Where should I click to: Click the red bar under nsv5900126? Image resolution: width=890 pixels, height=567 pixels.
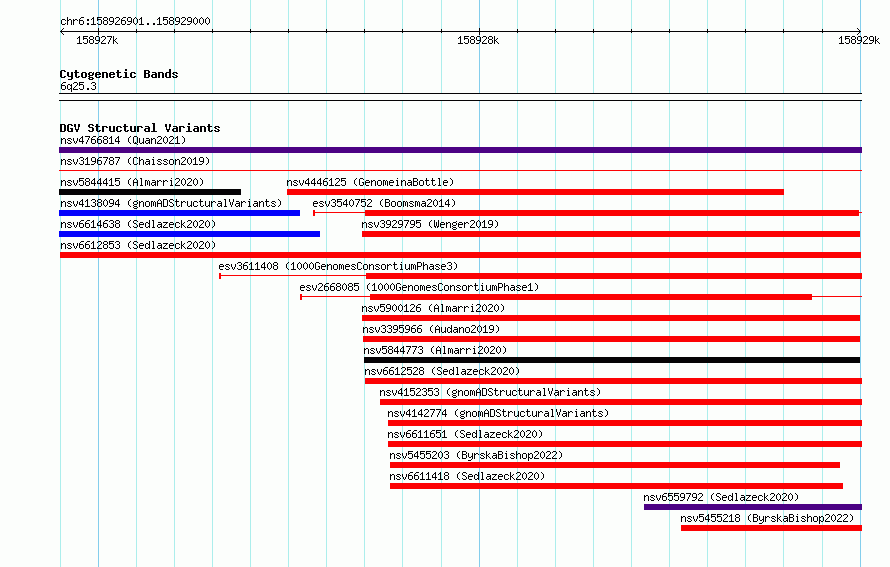611,318
